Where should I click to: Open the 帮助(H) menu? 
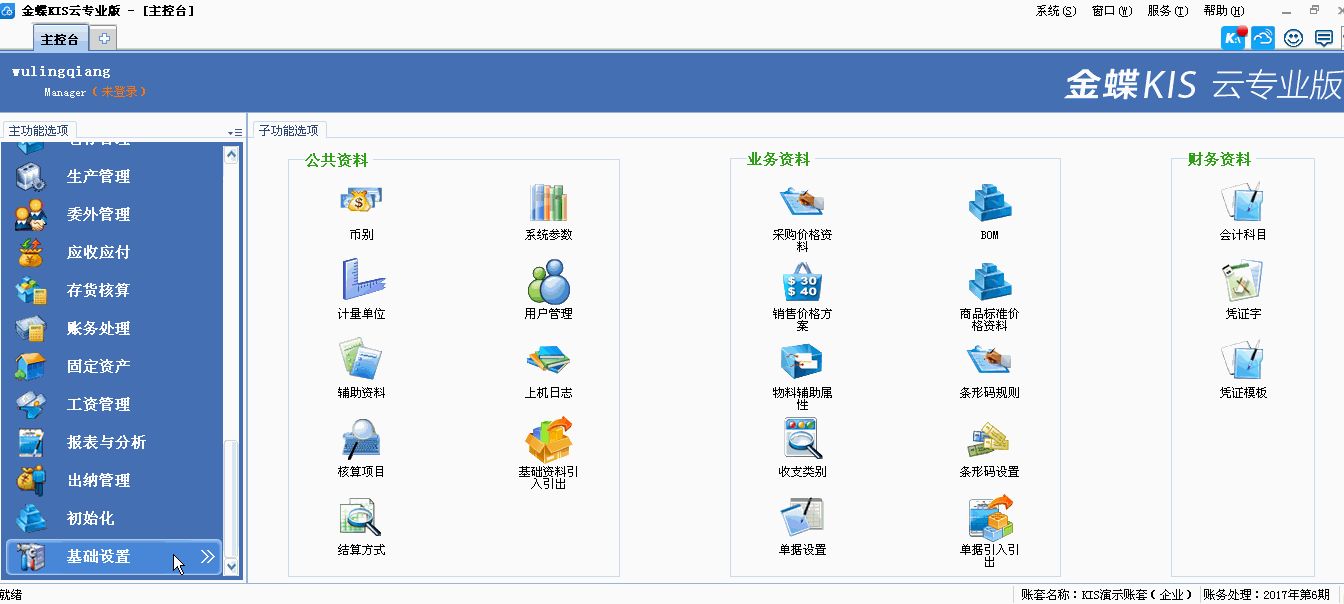pyautogui.click(x=1224, y=11)
